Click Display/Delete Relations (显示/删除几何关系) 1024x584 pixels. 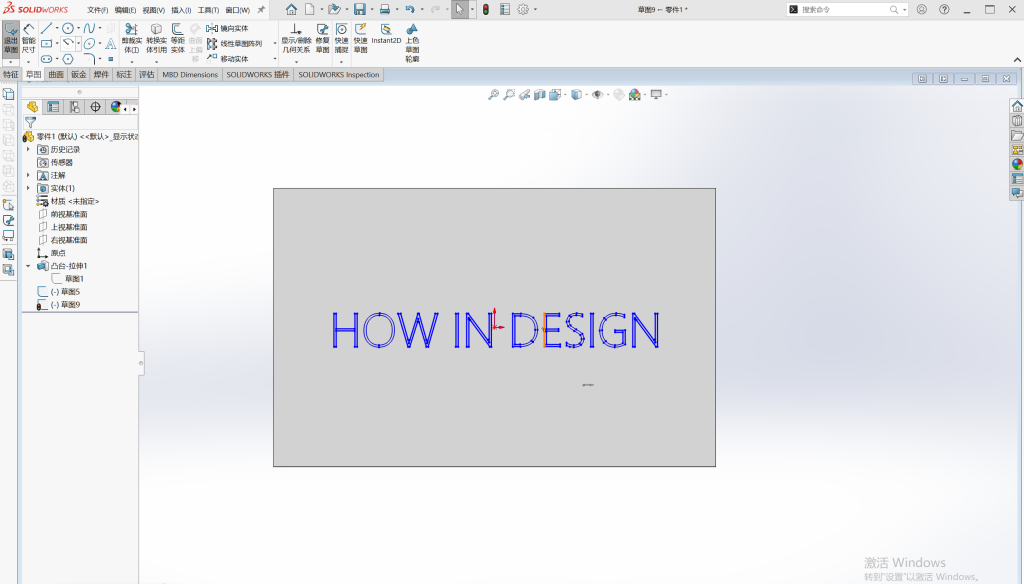click(x=296, y=39)
